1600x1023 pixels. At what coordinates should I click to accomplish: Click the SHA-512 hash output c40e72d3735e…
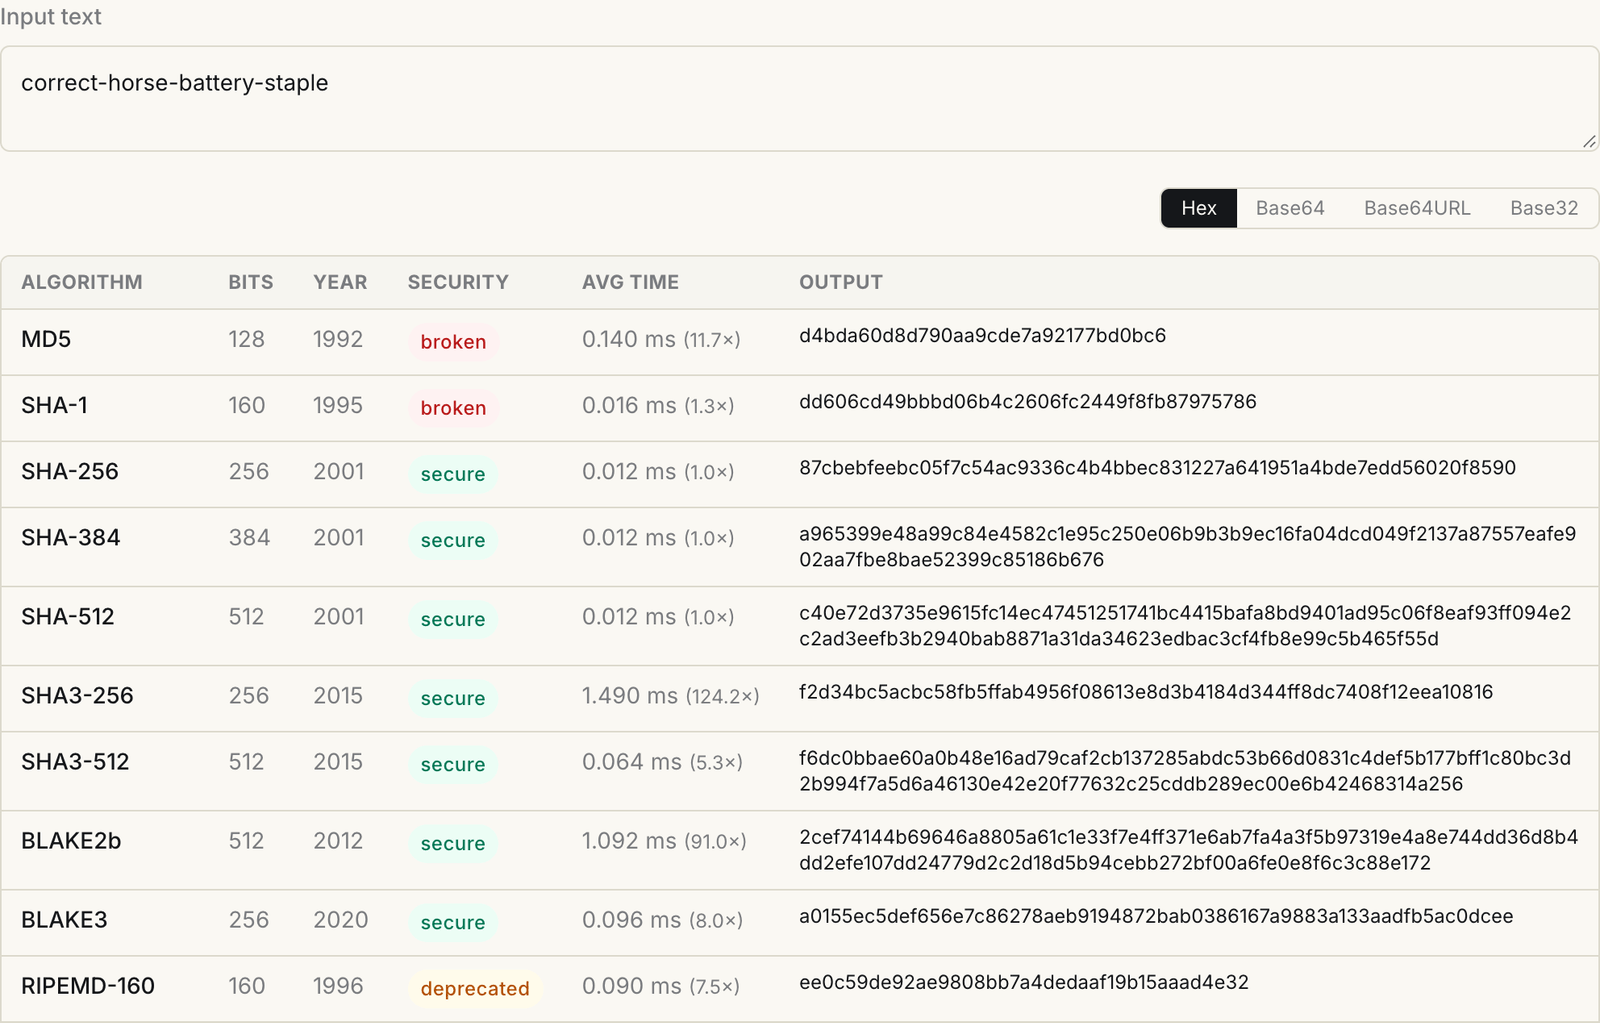1185,625
